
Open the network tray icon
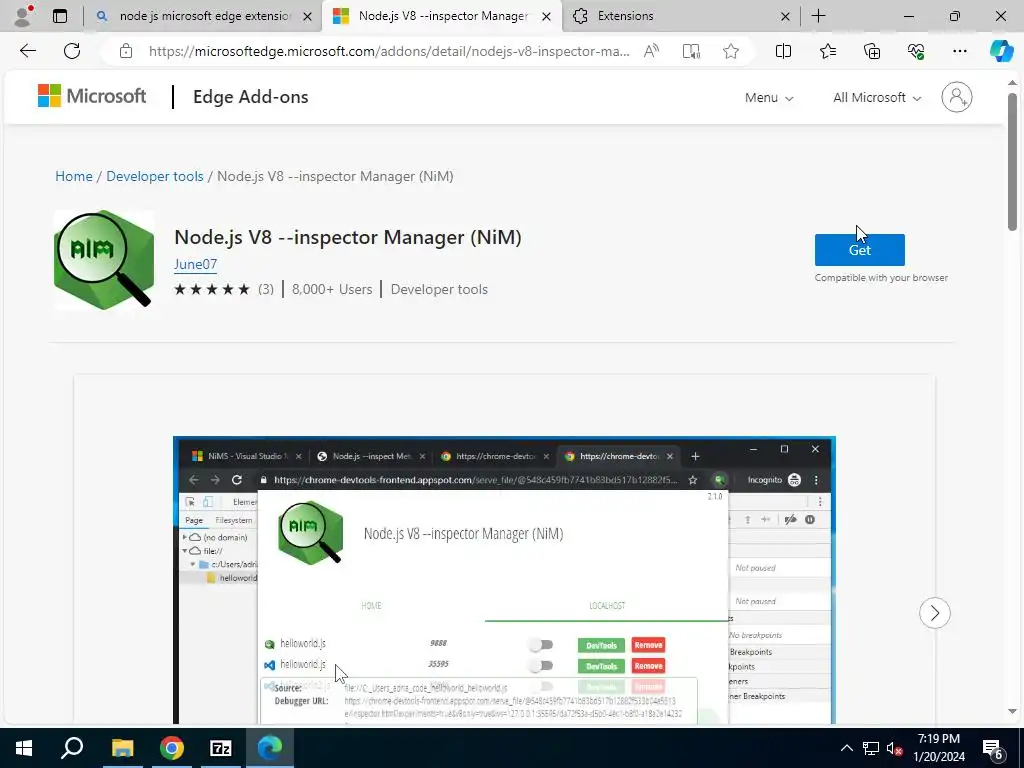pyautogui.click(x=871, y=748)
